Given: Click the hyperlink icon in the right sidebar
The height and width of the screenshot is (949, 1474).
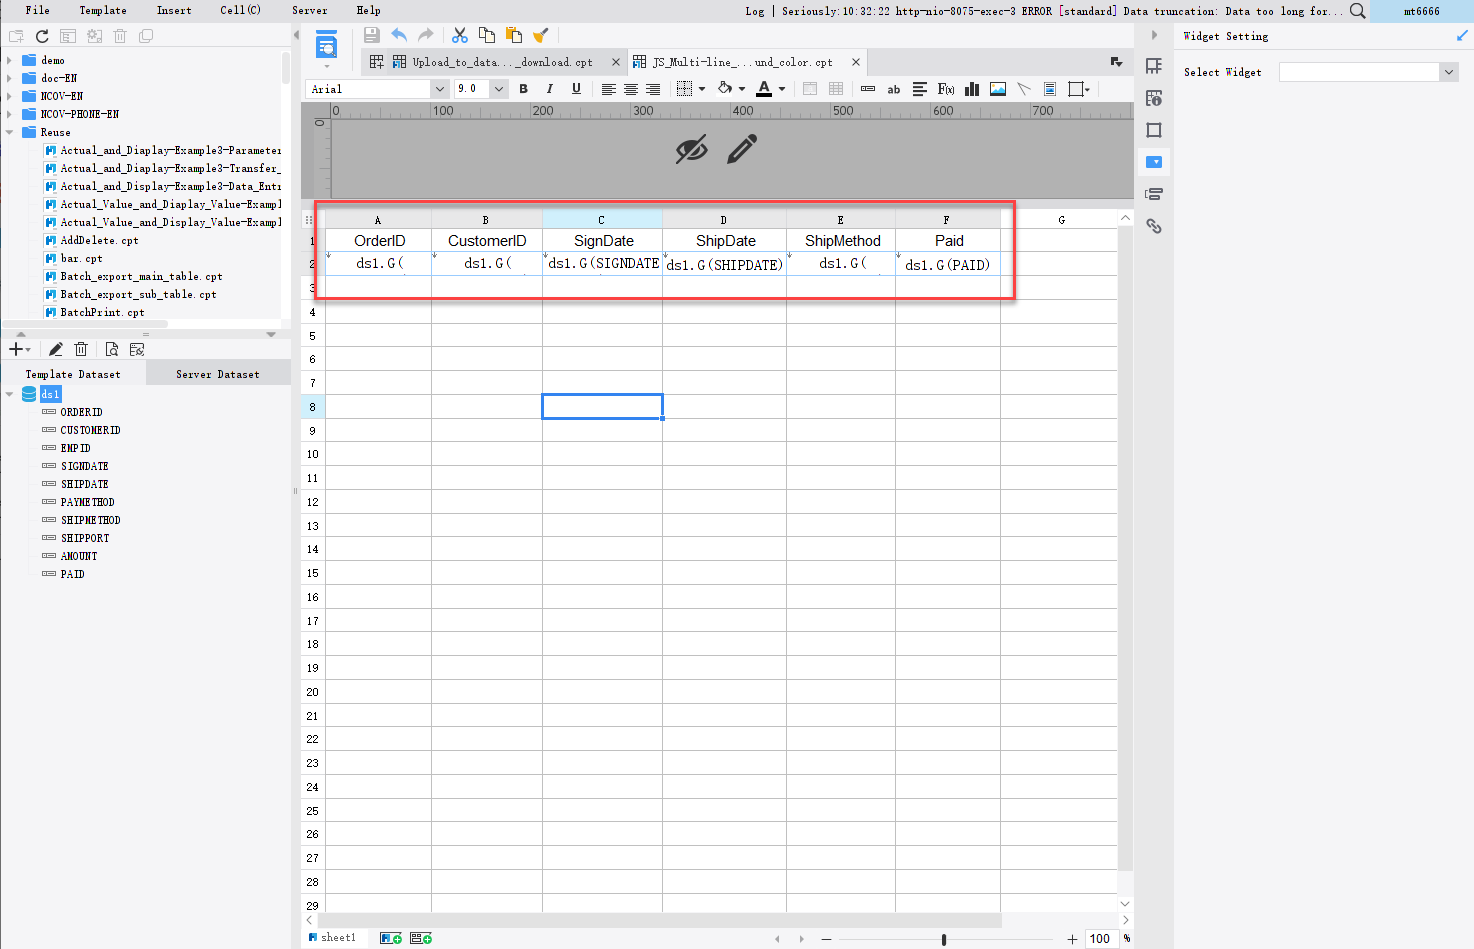Looking at the screenshot, I should click(x=1154, y=226).
